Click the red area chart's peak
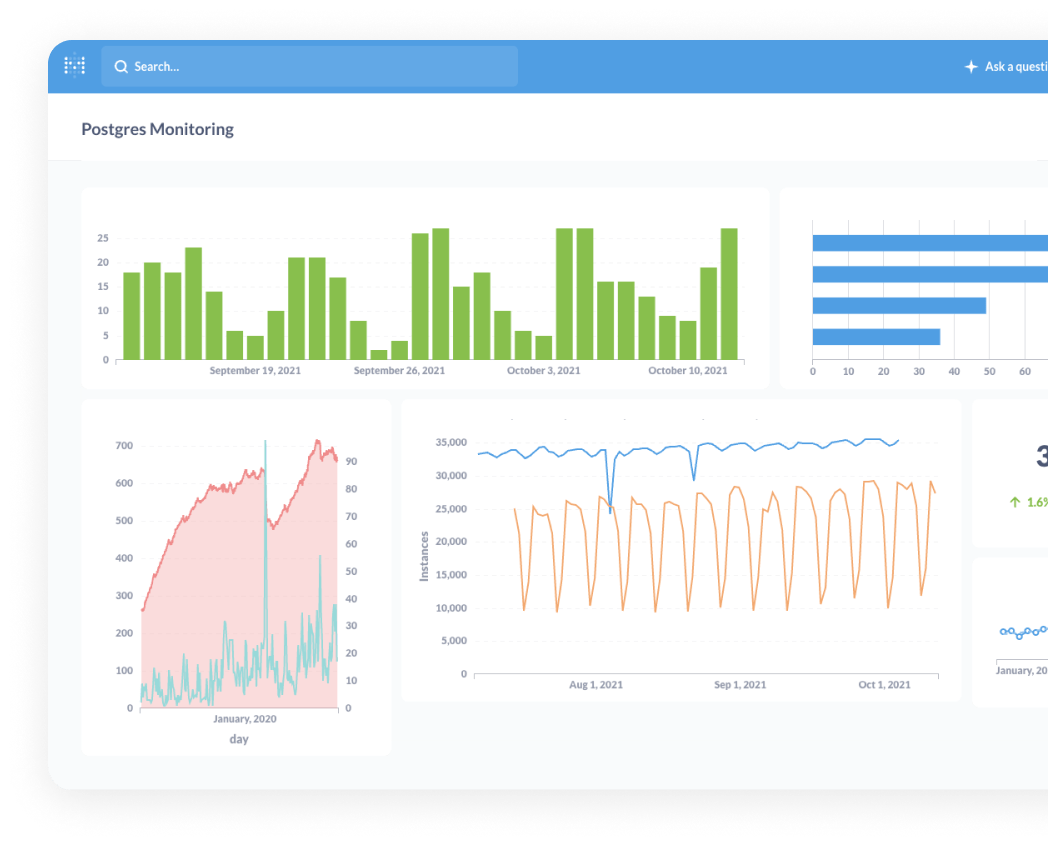 [317, 442]
